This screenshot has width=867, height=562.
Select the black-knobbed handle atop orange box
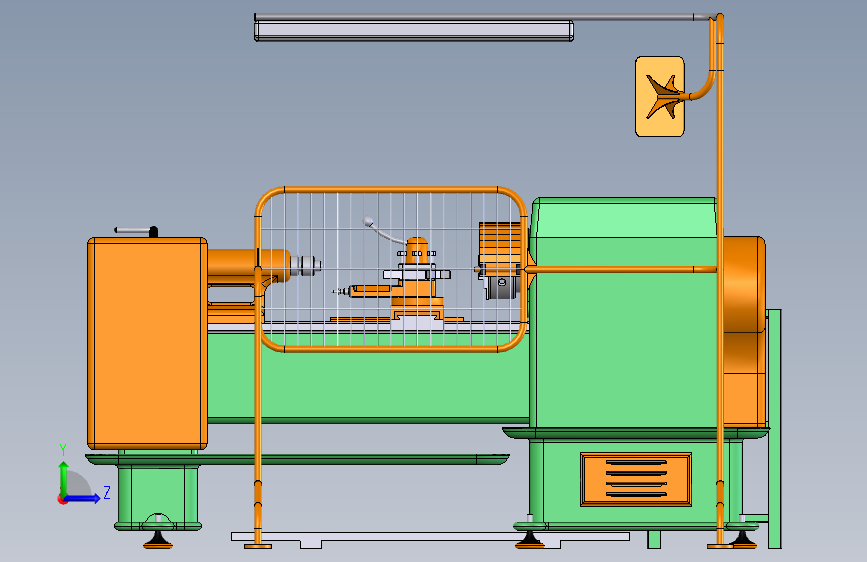pos(137,231)
